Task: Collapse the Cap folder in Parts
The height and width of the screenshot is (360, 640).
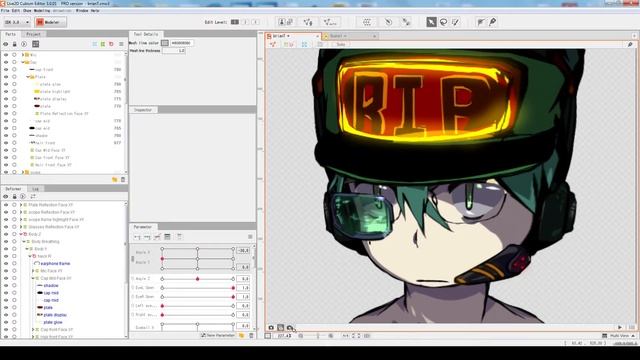Action: click(x=23, y=62)
